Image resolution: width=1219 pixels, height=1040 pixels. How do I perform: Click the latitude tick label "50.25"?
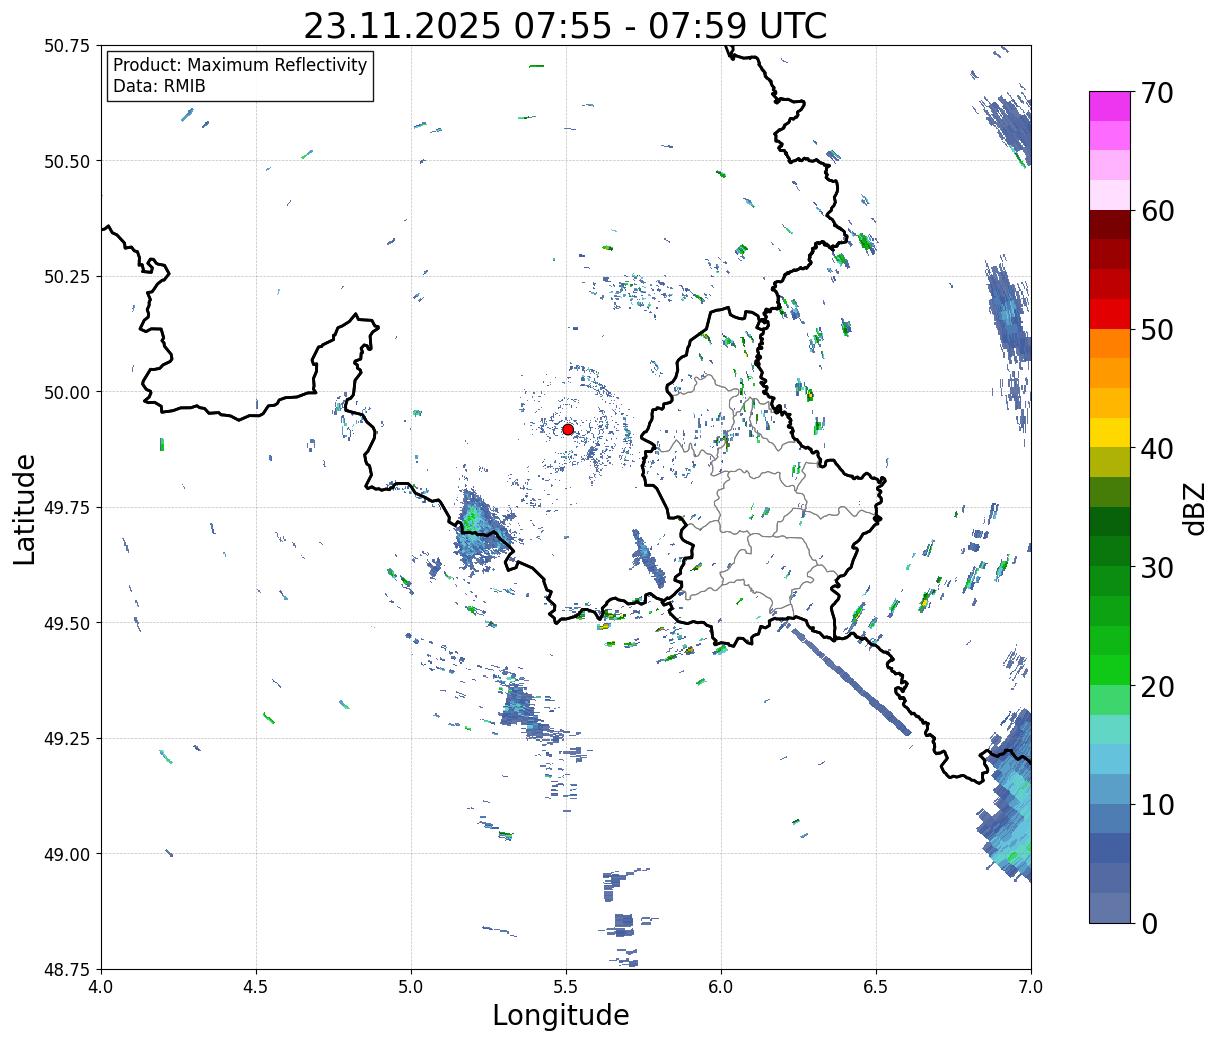(66, 277)
